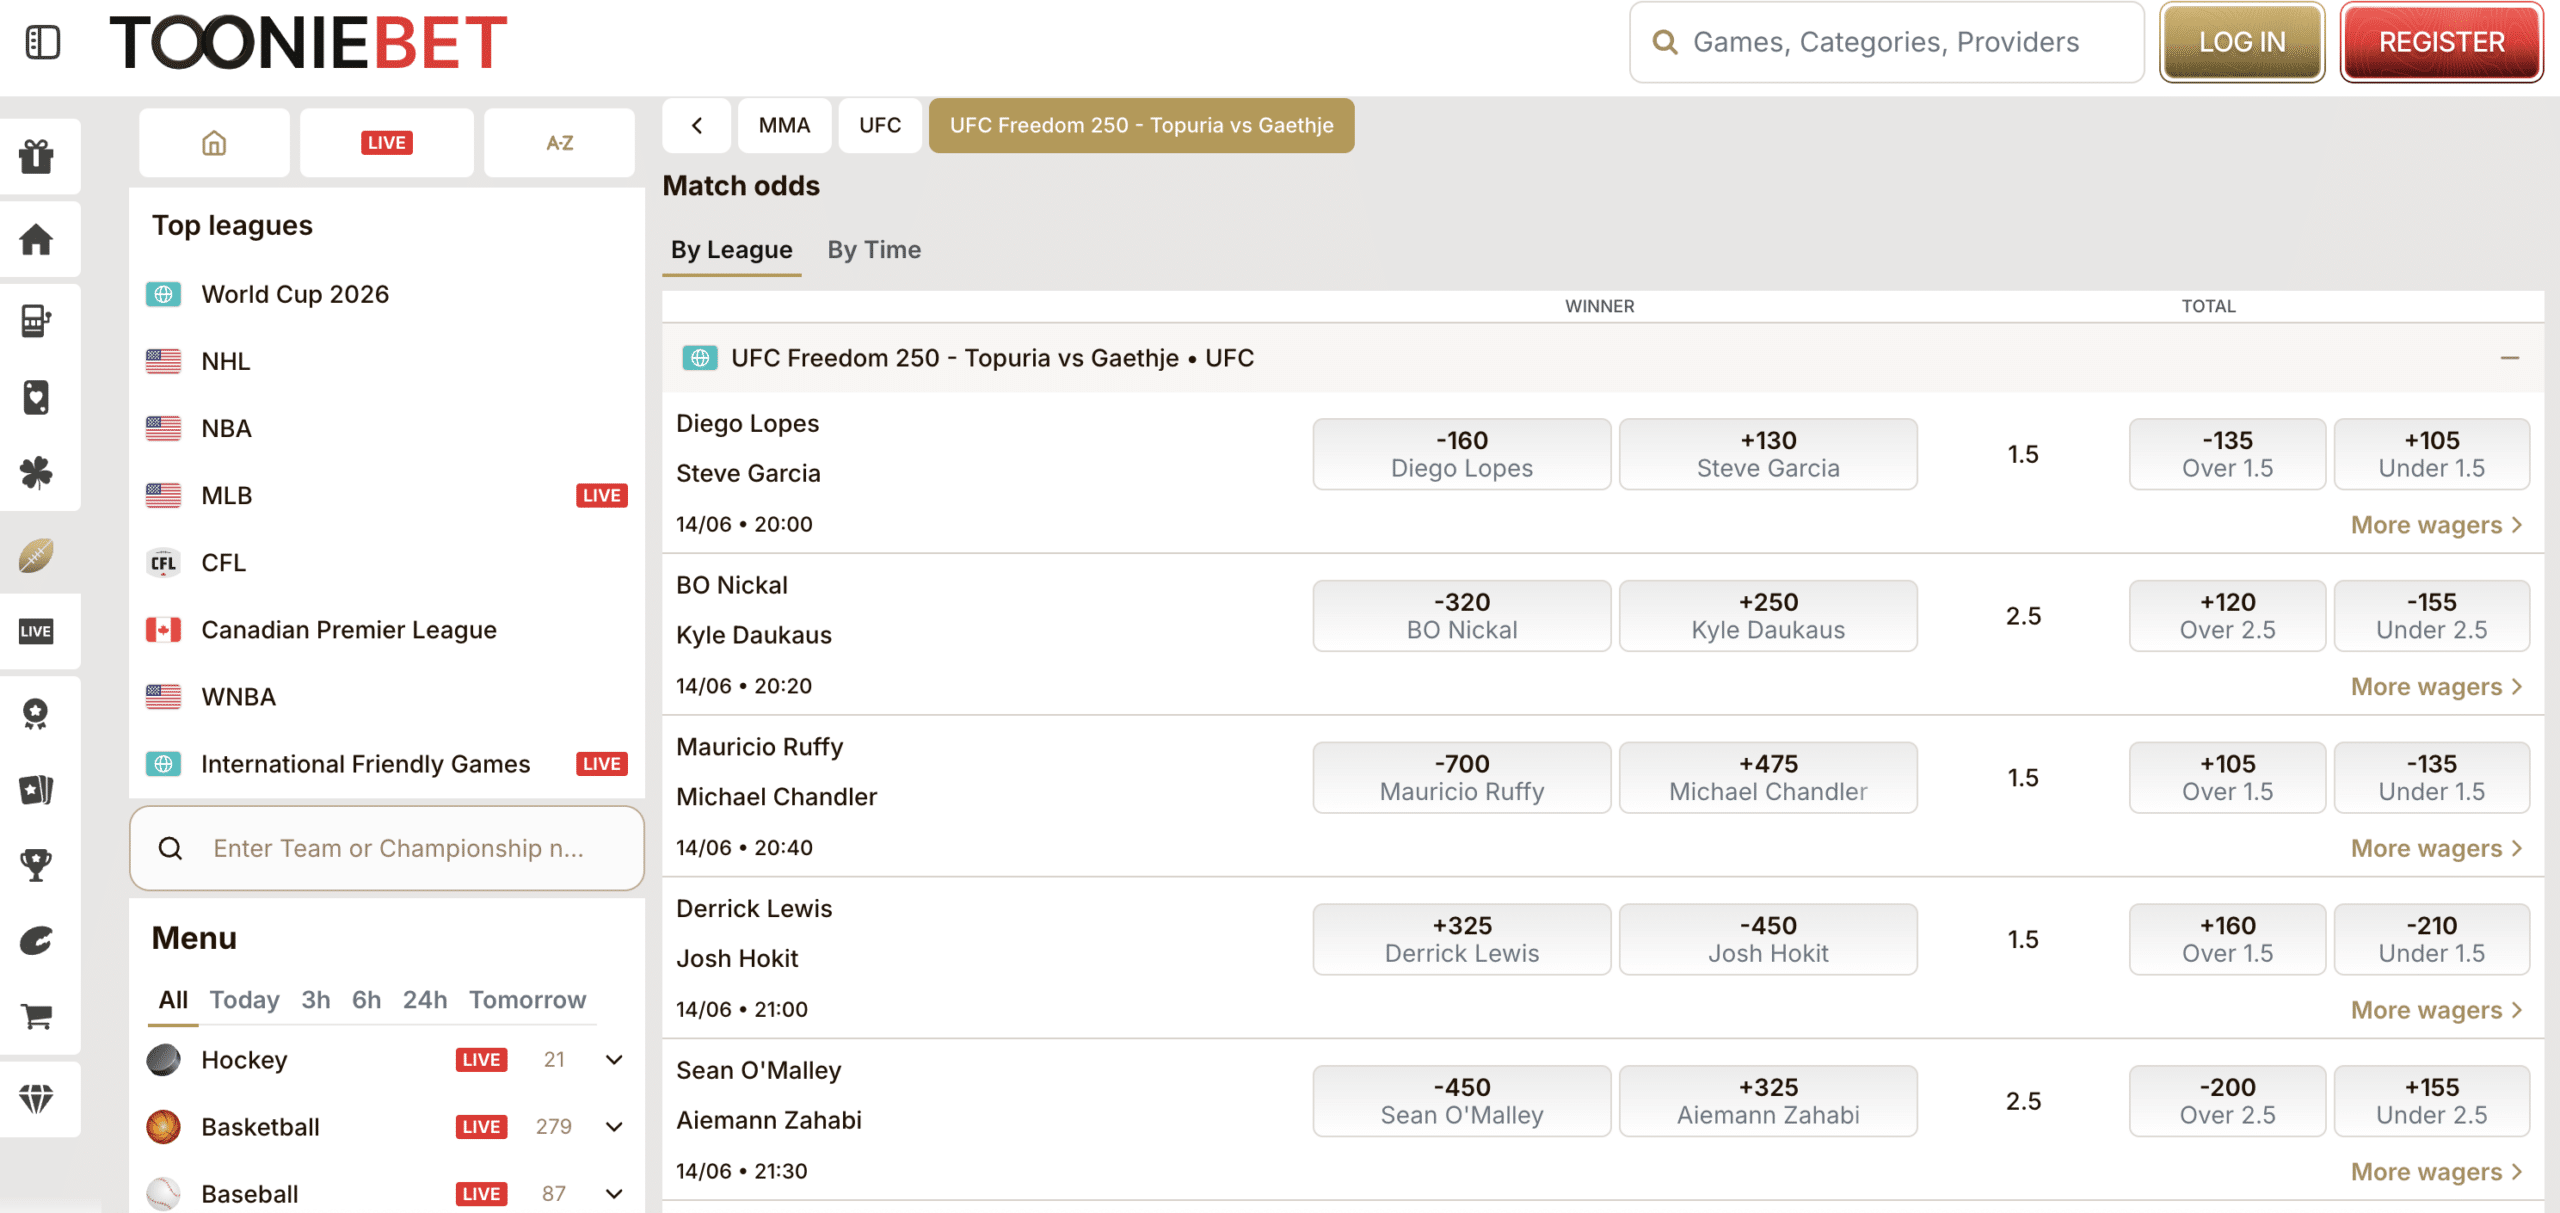
Task: Click the TOONIEBET logo
Action: pyautogui.click(x=308, y=42)
